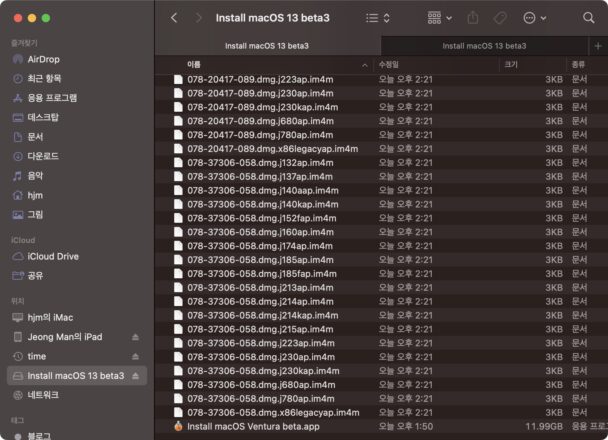Eject the Jeong Man iPad device
This screenshot has height=440, width=608.
pyautogui.click(x=136, y=336)
